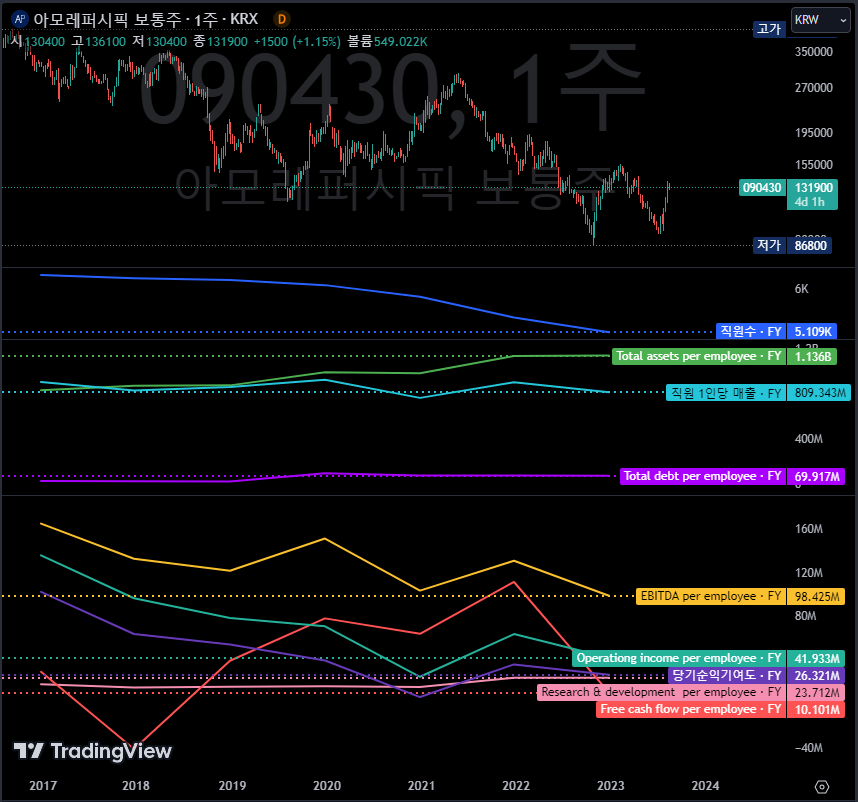Click the 2018 time axis label
The image size is (858, 802).
pos(136,786)
